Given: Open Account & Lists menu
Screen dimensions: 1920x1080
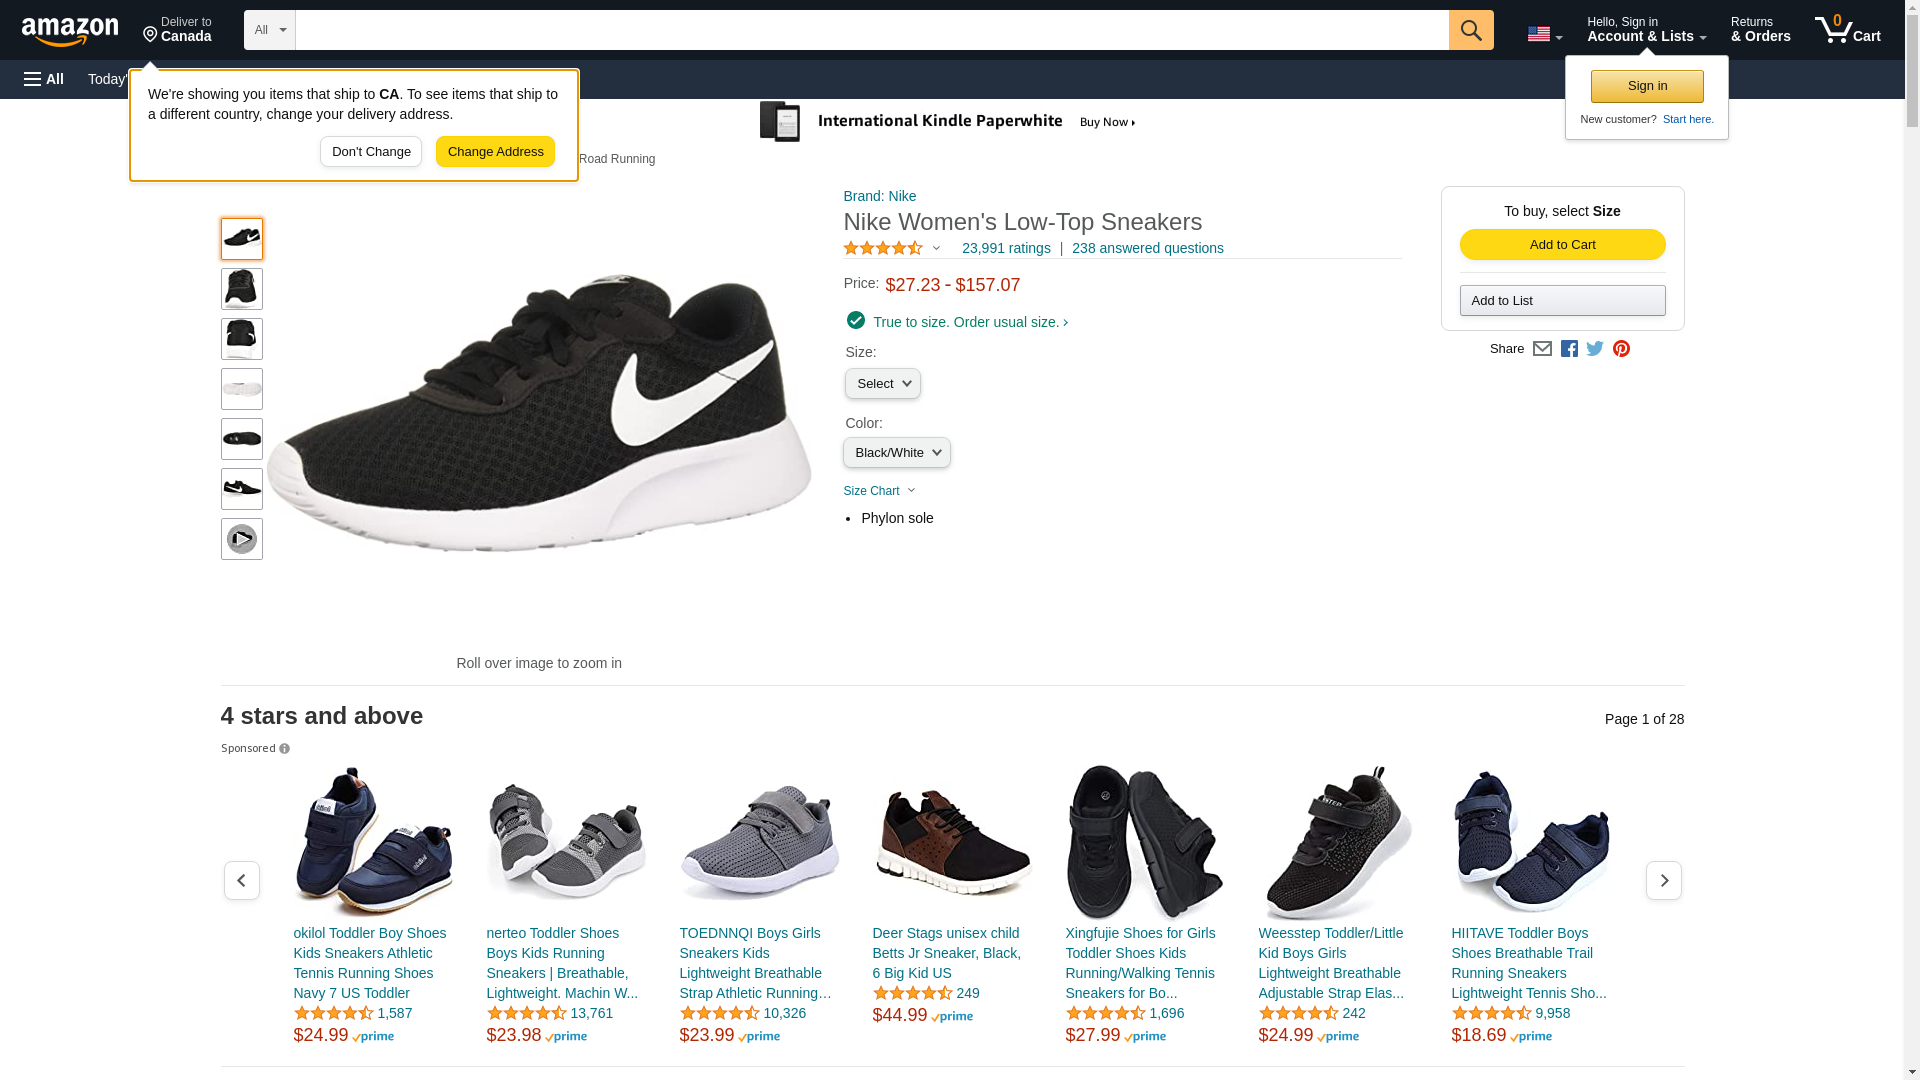Looking at the screenshot, I should 1646,30.
